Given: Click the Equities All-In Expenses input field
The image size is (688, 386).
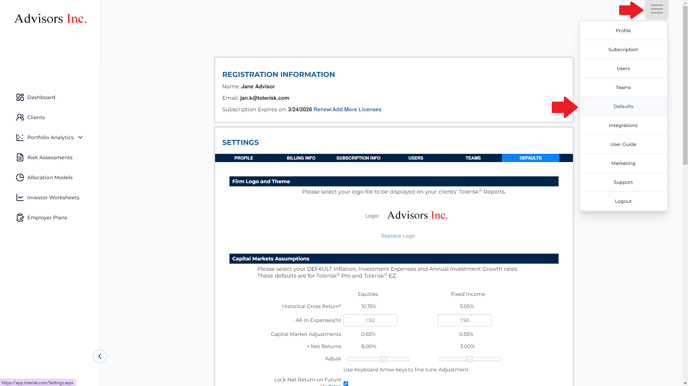Looking at the screenshot, I should pos(370,320).
